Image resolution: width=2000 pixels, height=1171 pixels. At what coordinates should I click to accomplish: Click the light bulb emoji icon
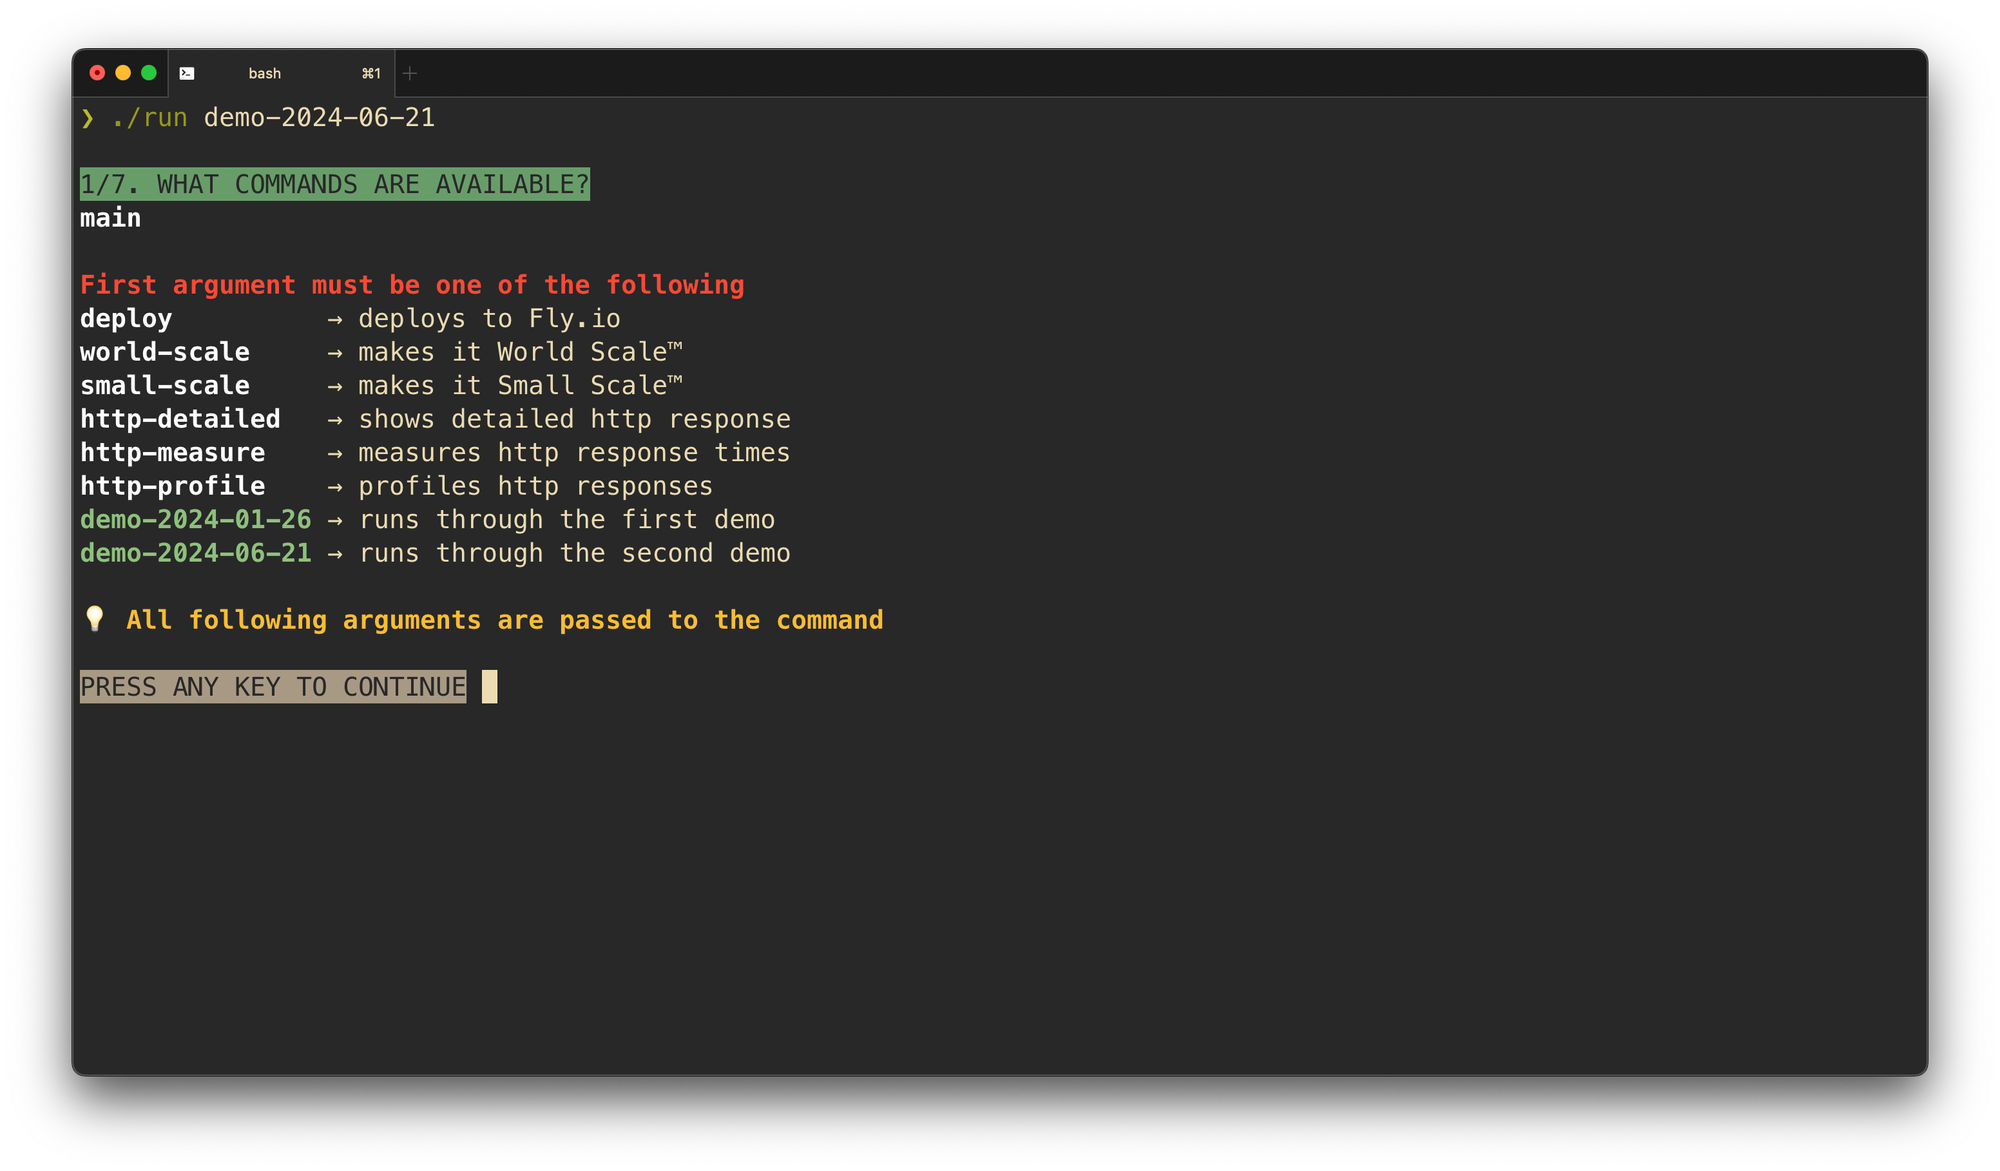pyautogui.click(x=95, y=619)
